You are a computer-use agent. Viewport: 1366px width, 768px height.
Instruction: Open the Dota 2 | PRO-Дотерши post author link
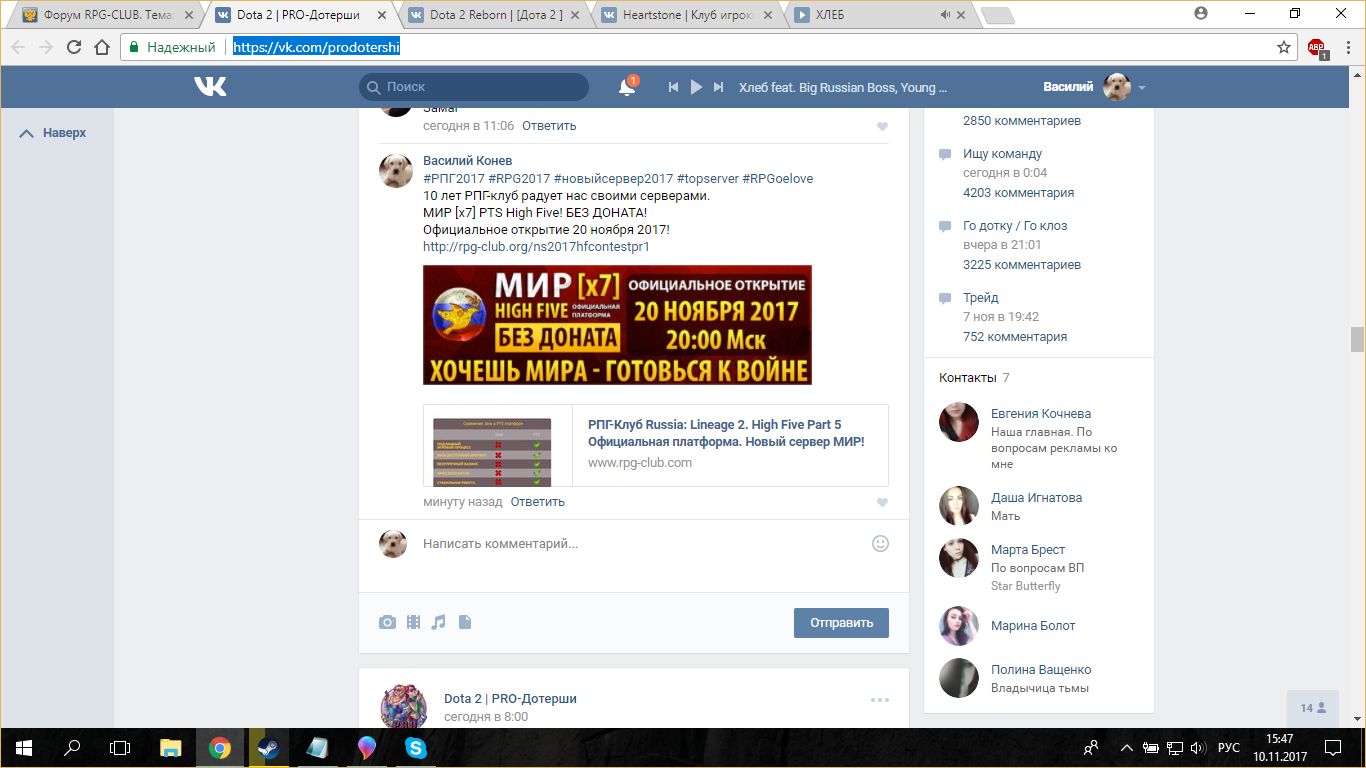[510, 699]
